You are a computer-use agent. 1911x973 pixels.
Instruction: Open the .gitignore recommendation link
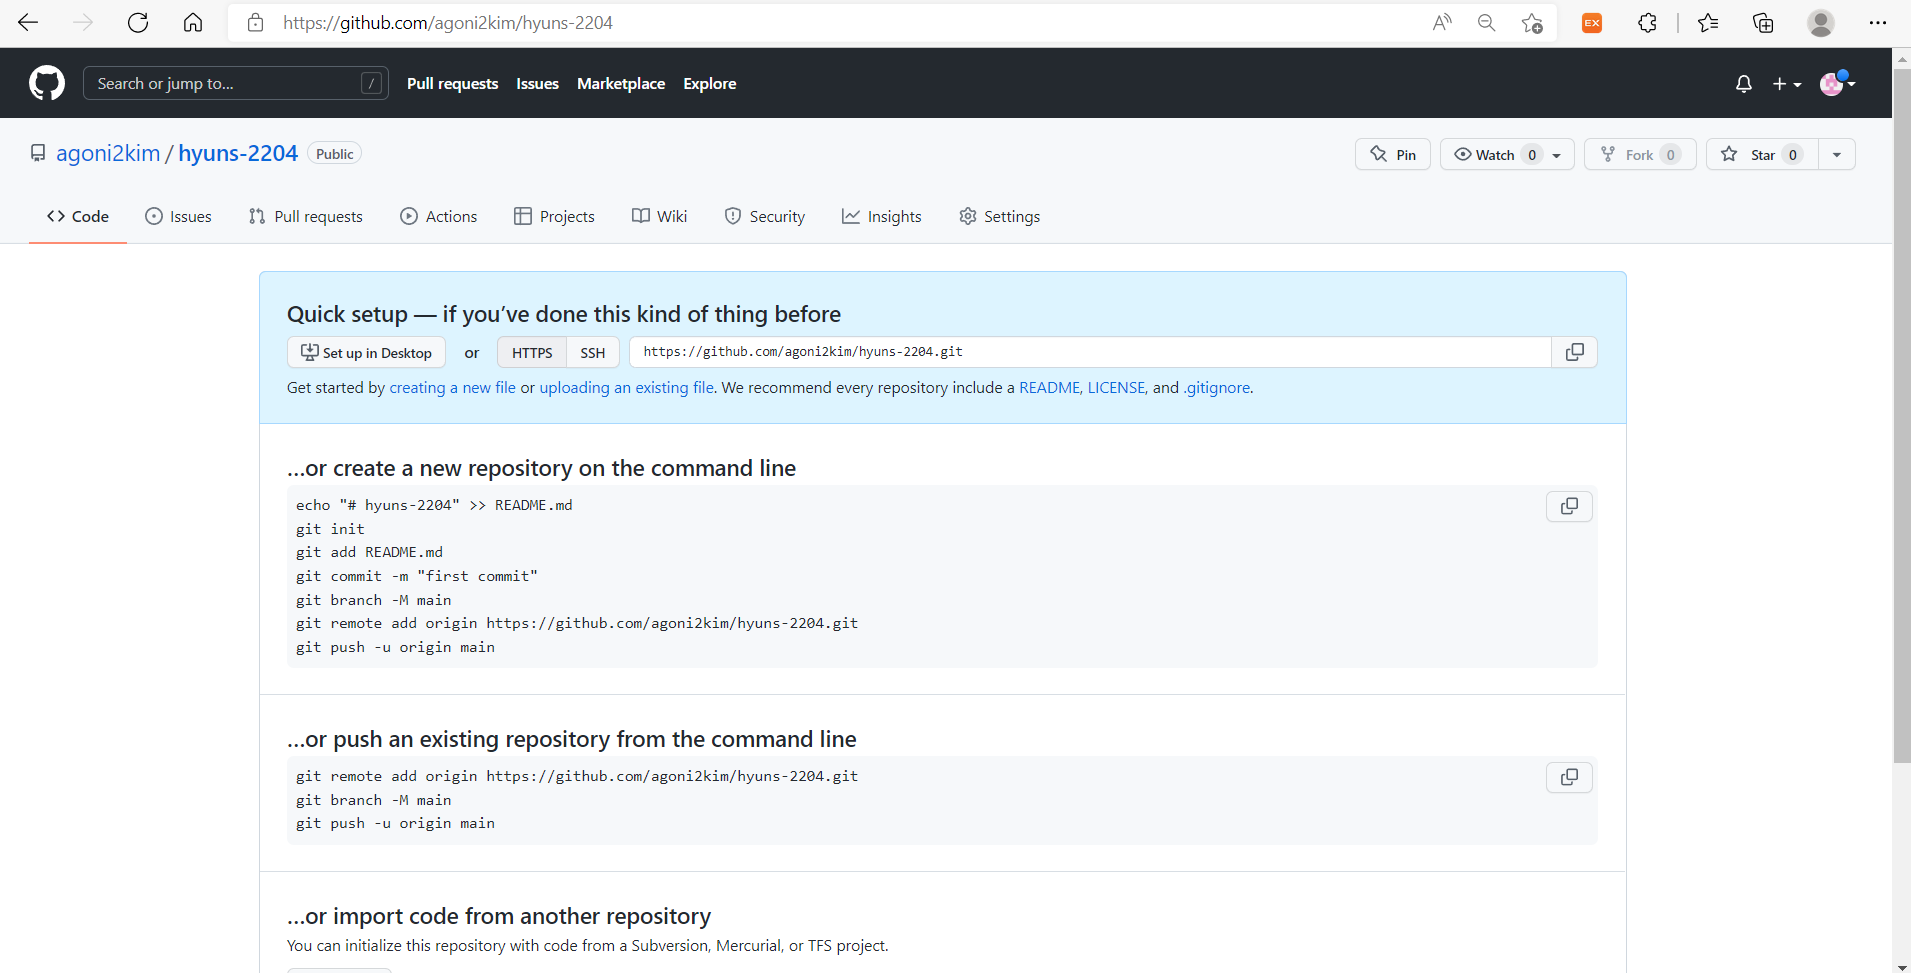[x=1217, y=388]
